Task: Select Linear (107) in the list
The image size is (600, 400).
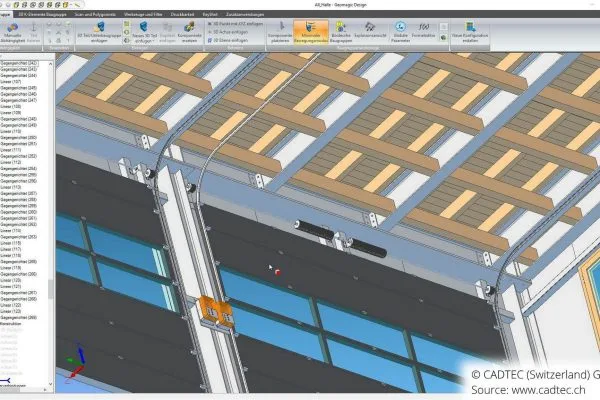Action: point(11,82)
